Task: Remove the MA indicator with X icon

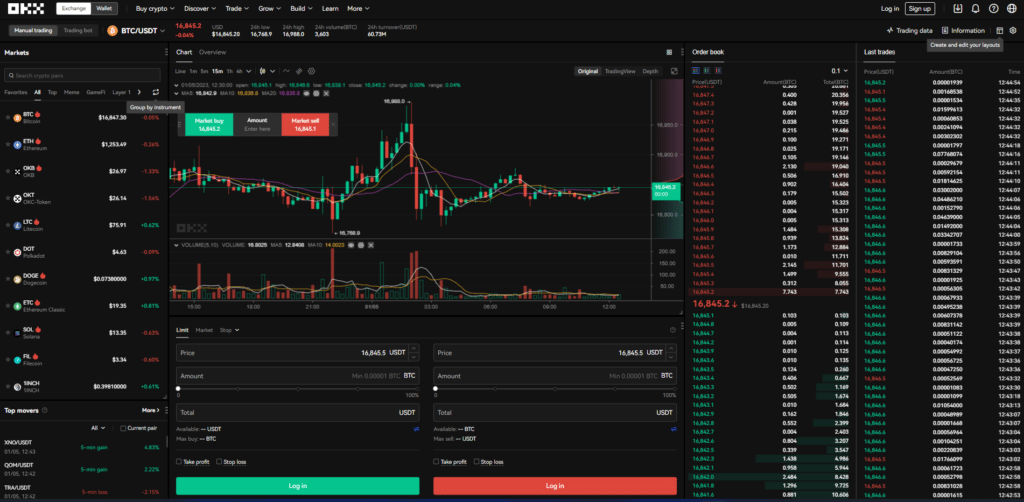Action: click(x=326, y=93)
